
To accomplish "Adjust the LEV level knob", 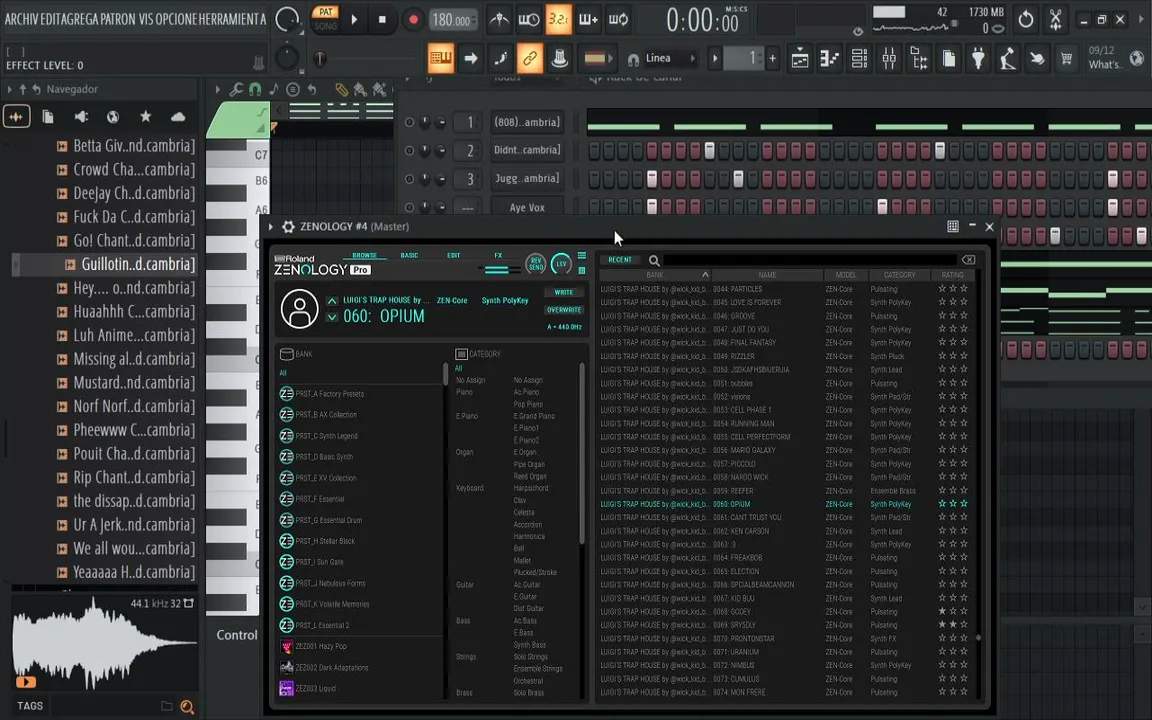I will point(561,264).
